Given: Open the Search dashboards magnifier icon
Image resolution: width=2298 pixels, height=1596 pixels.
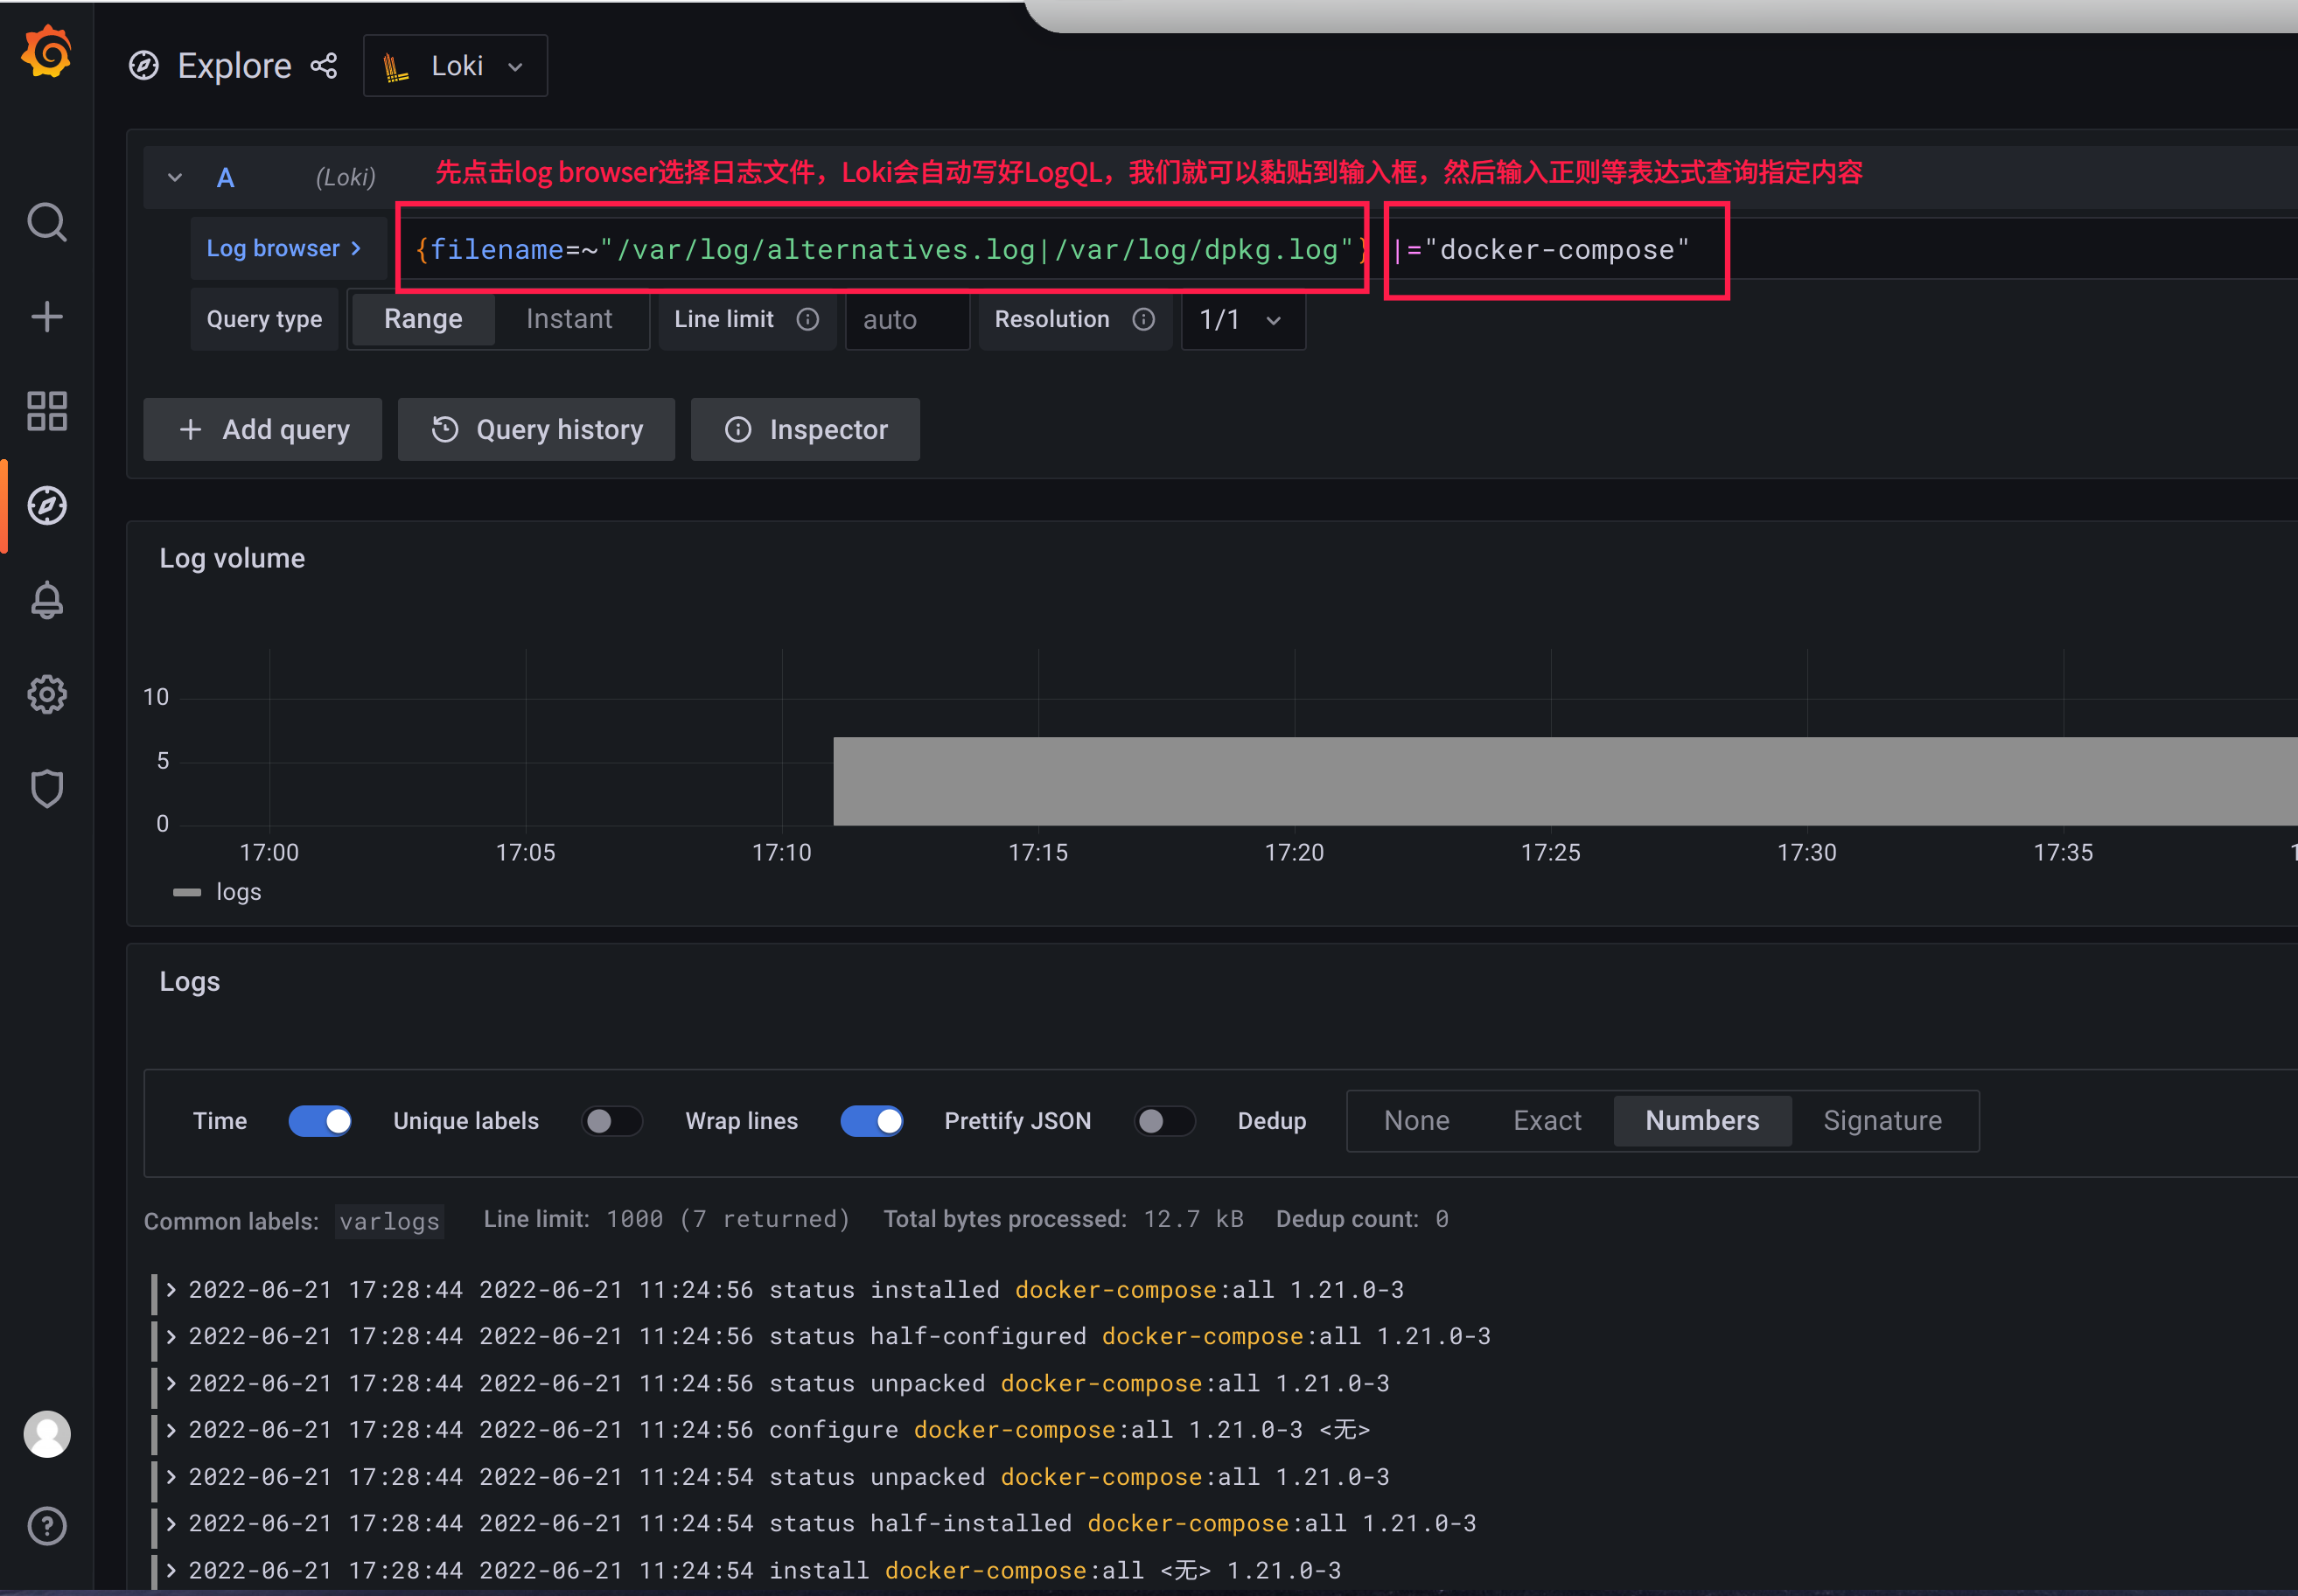Looking at the screenshot, I should [x=46, y=222].
